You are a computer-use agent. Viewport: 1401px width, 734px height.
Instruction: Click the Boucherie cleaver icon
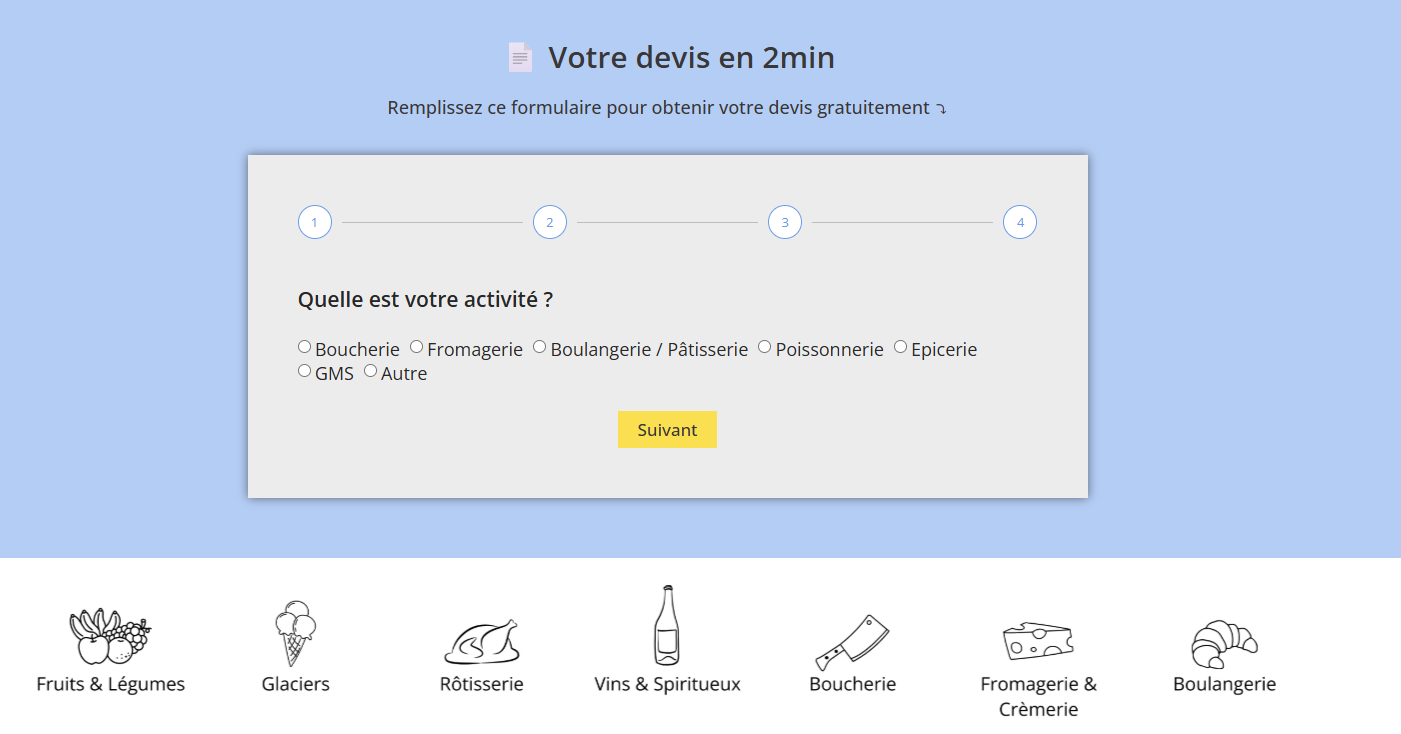click(852, 642)
